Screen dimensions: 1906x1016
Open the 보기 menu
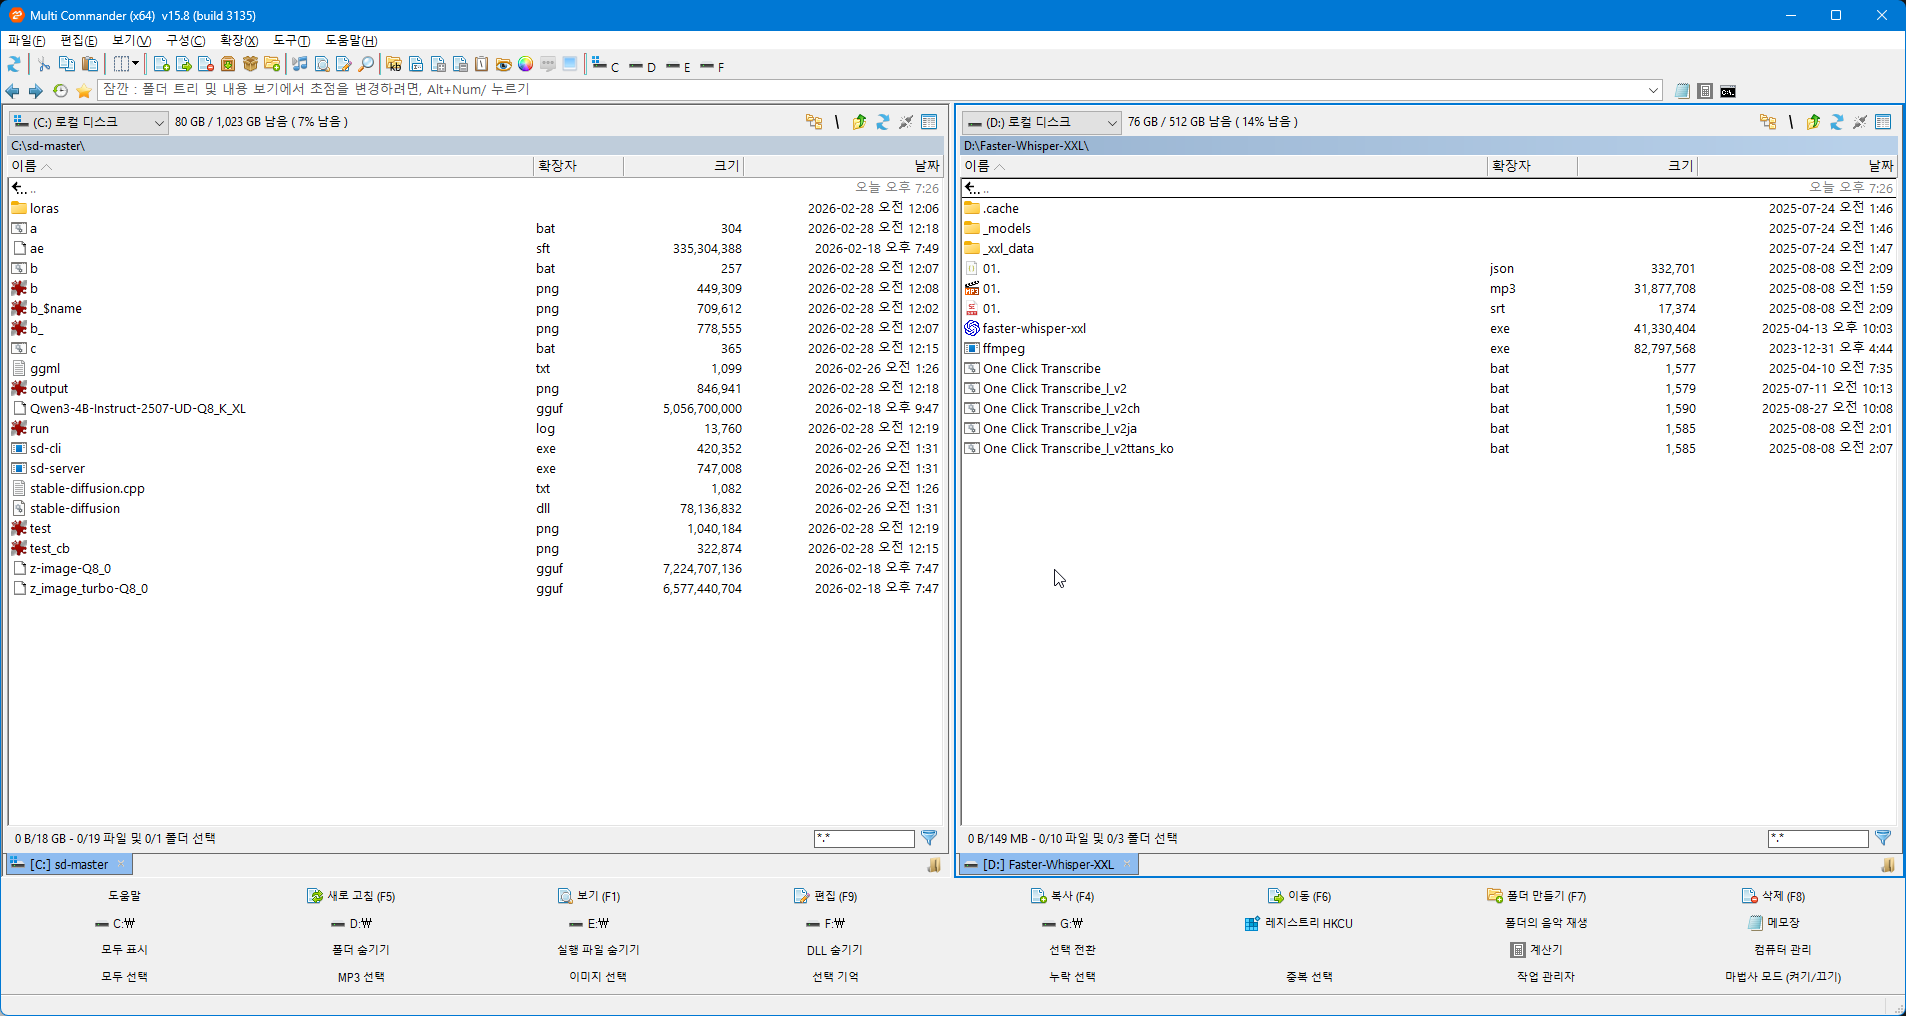tap(131, 40)
